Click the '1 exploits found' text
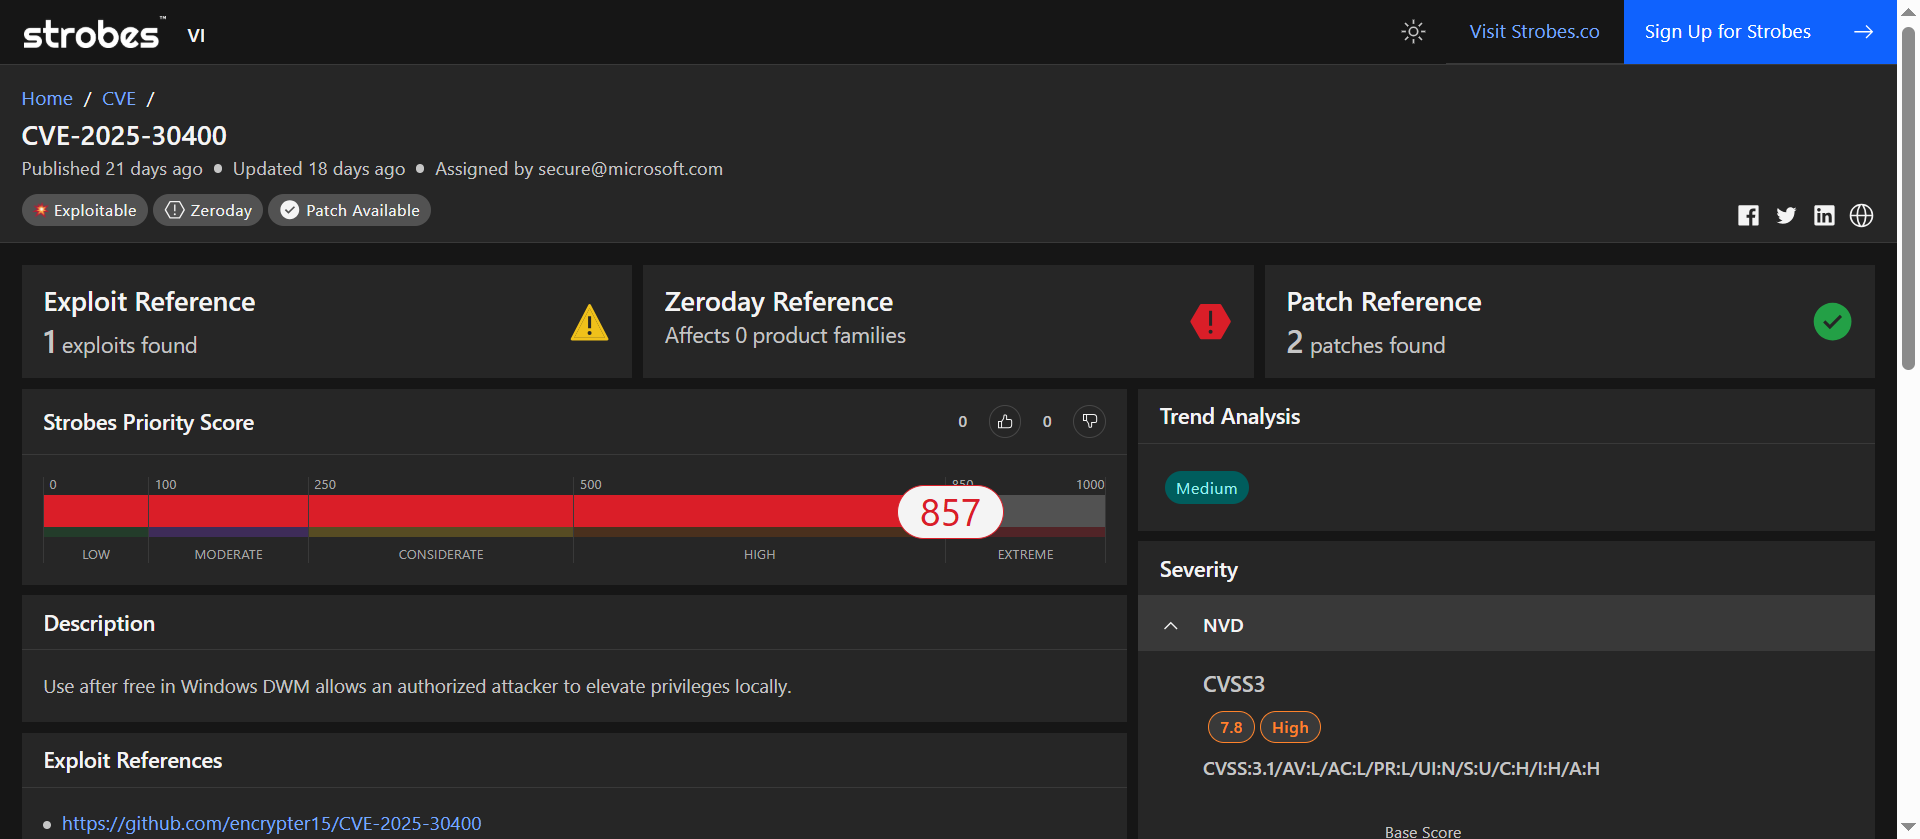The height and width of the screenshot is (839, 1920). tap(120, 344)
